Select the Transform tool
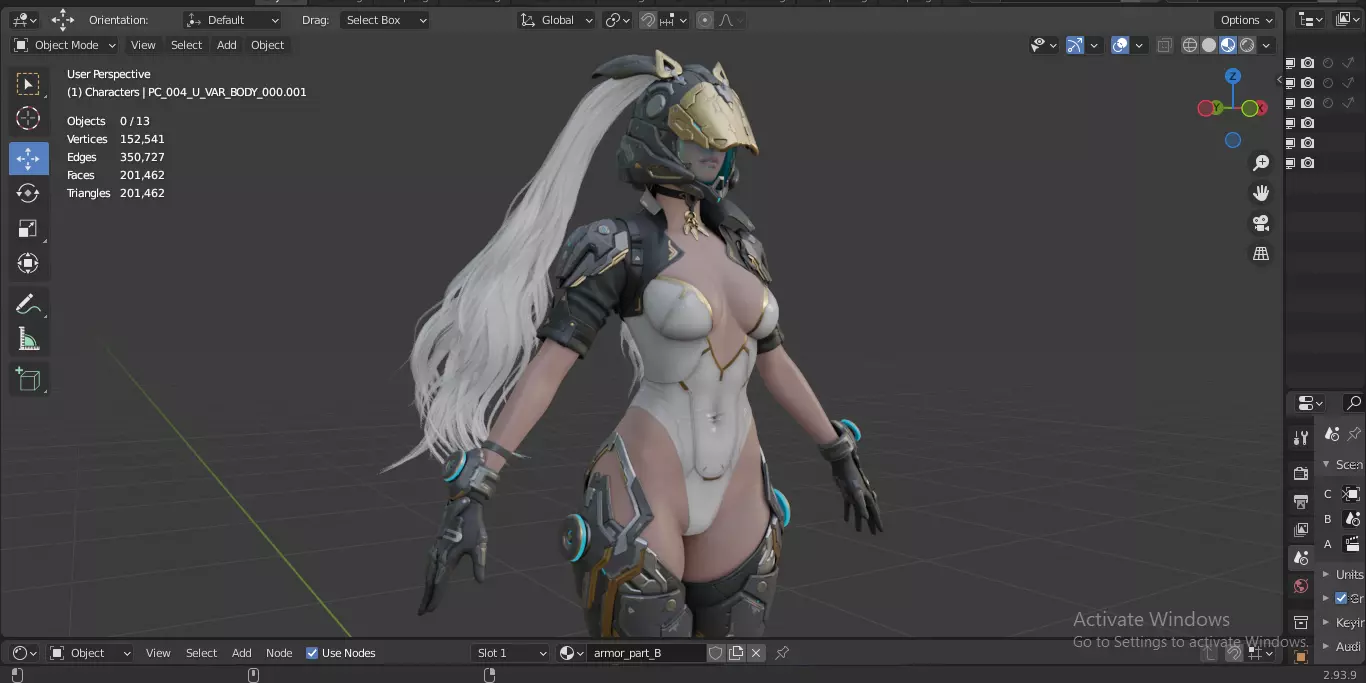This screenshot has height=683, width=1366. [29, 264]
